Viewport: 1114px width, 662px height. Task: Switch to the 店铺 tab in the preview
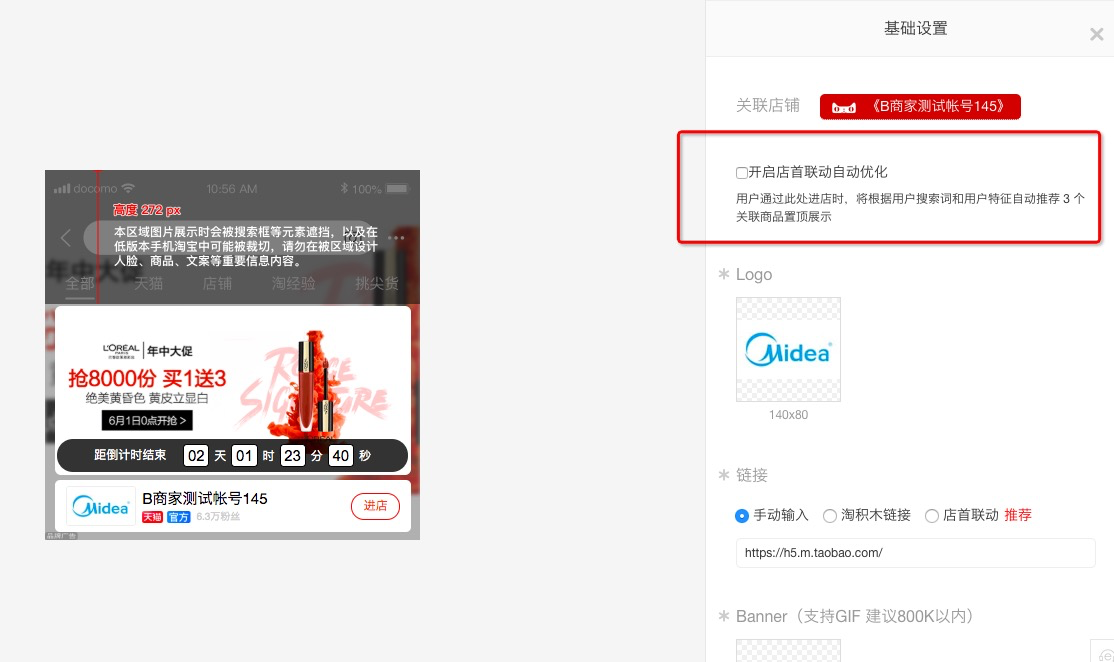pyautogui.click(x=217, y=283)
